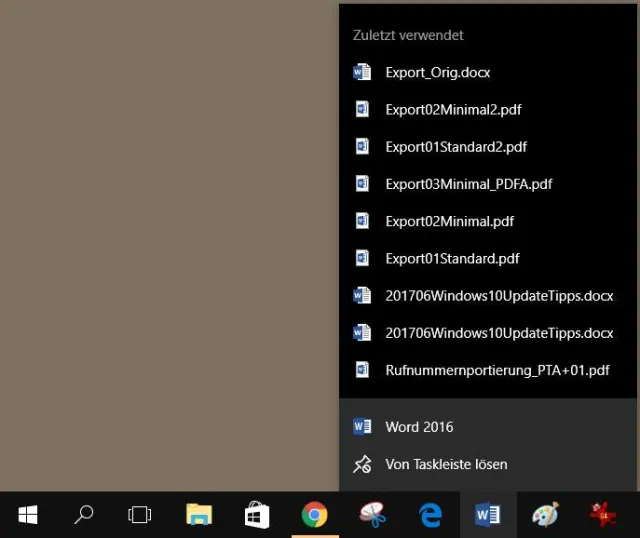Viewport: 640px width, 538px height.
Task: Open Rufnummernportierung_PTA+01.pdf
Action: [497, 370]
